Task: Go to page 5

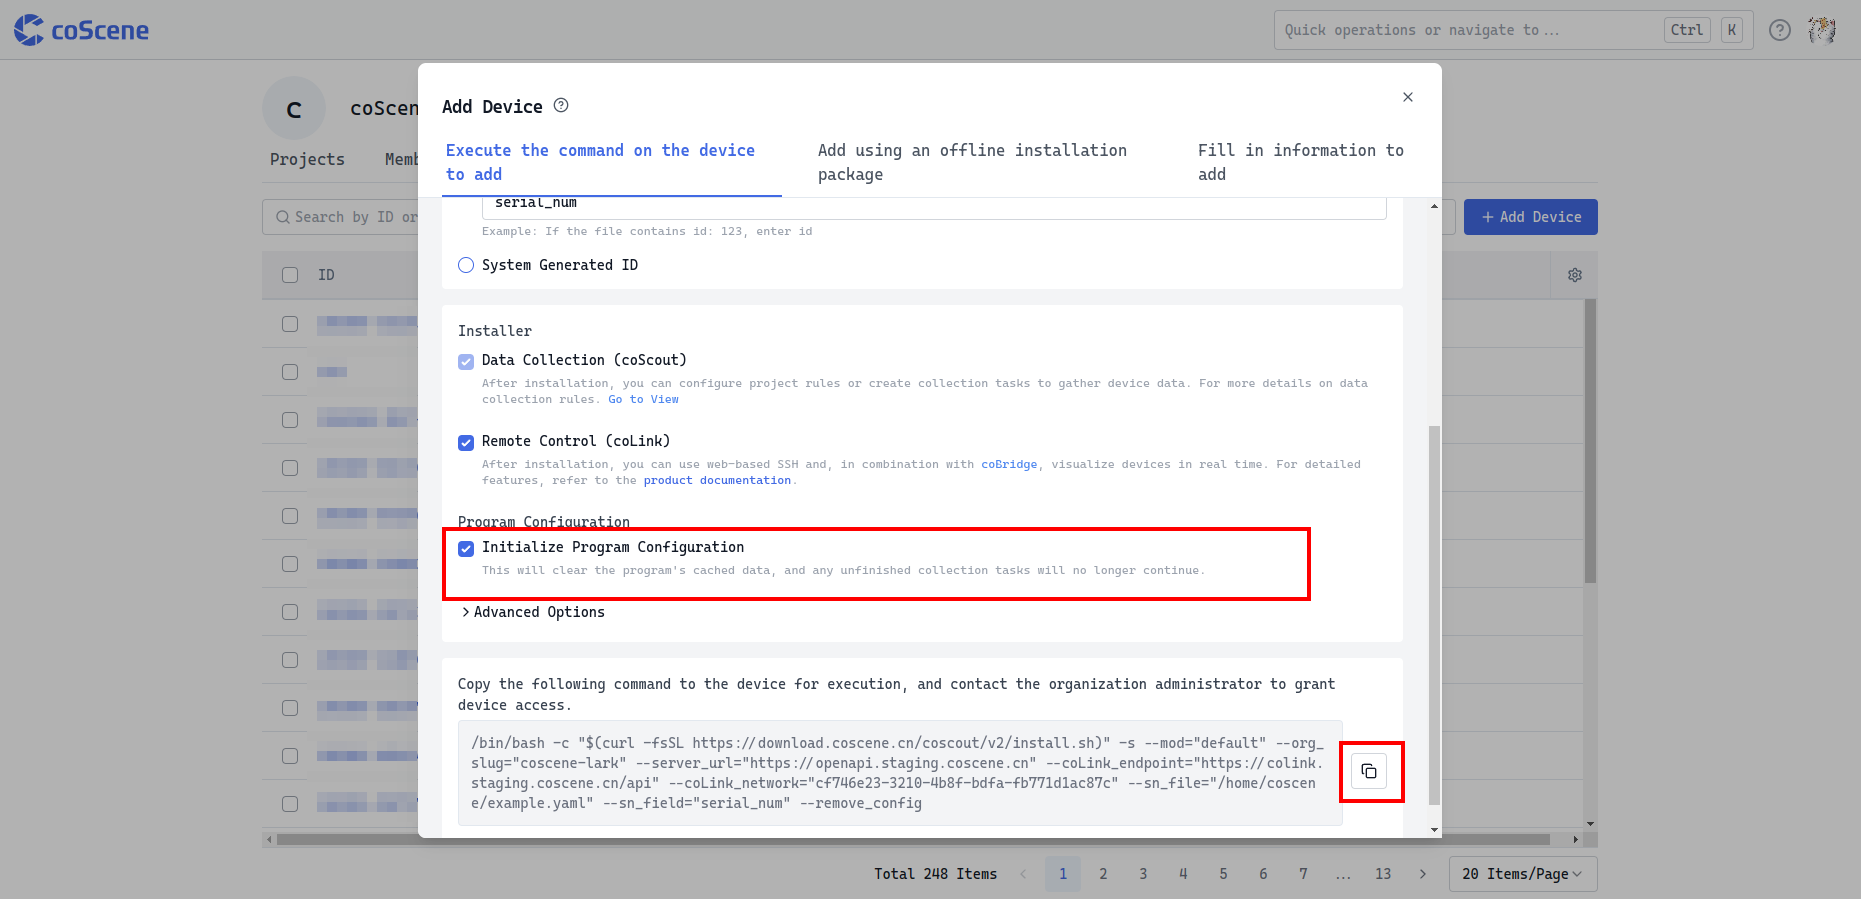Action: [x=1223, y=874]
